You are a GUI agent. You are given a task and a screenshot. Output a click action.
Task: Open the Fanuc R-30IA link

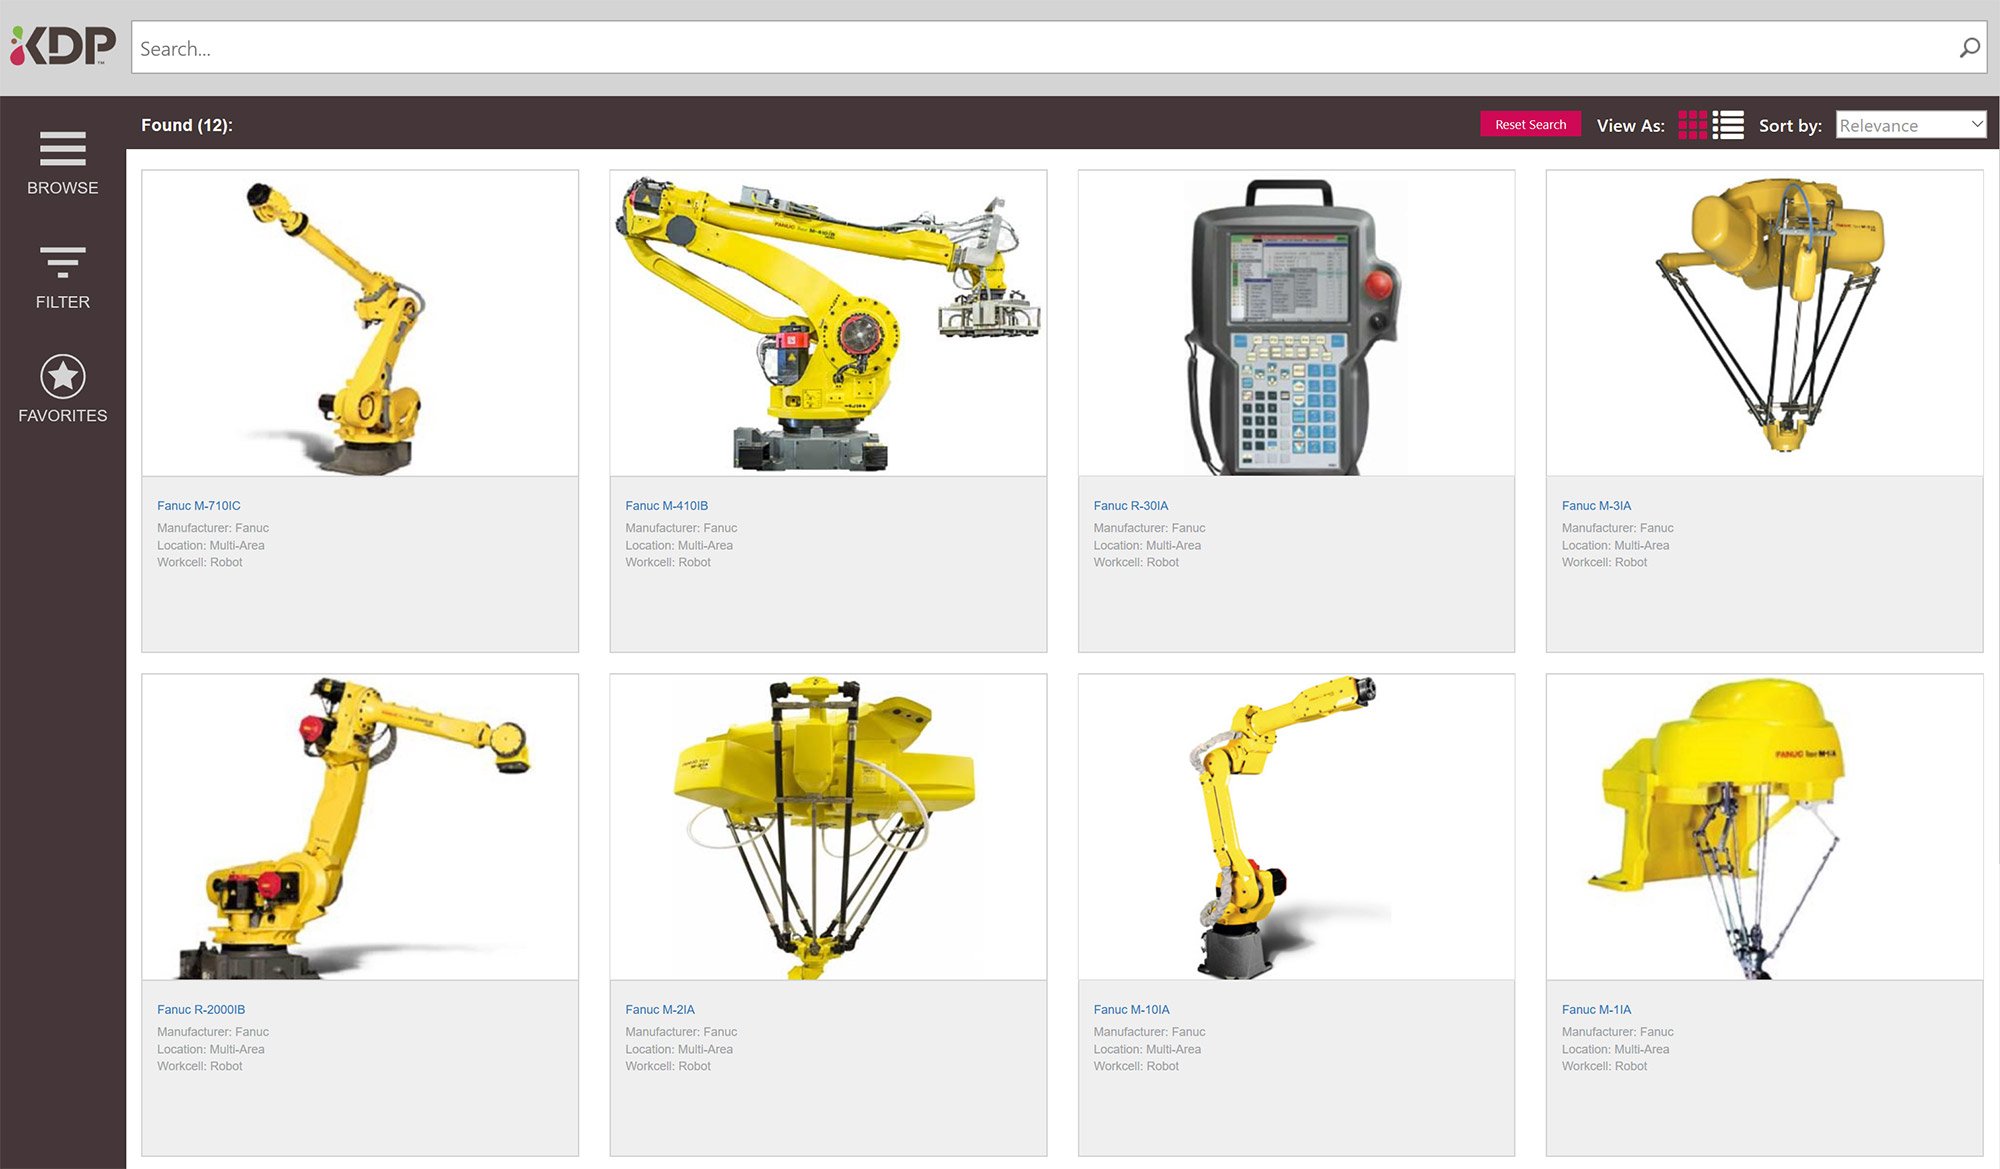point(1131,506)
